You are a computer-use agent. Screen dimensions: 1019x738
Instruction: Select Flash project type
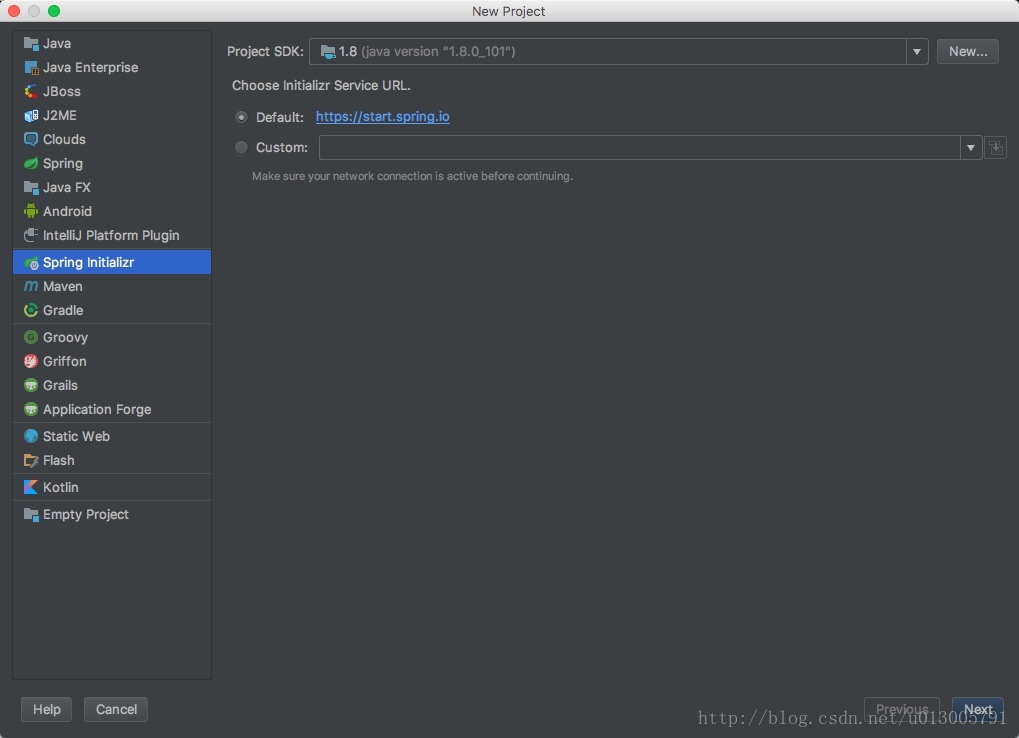(x=112, y=461)
